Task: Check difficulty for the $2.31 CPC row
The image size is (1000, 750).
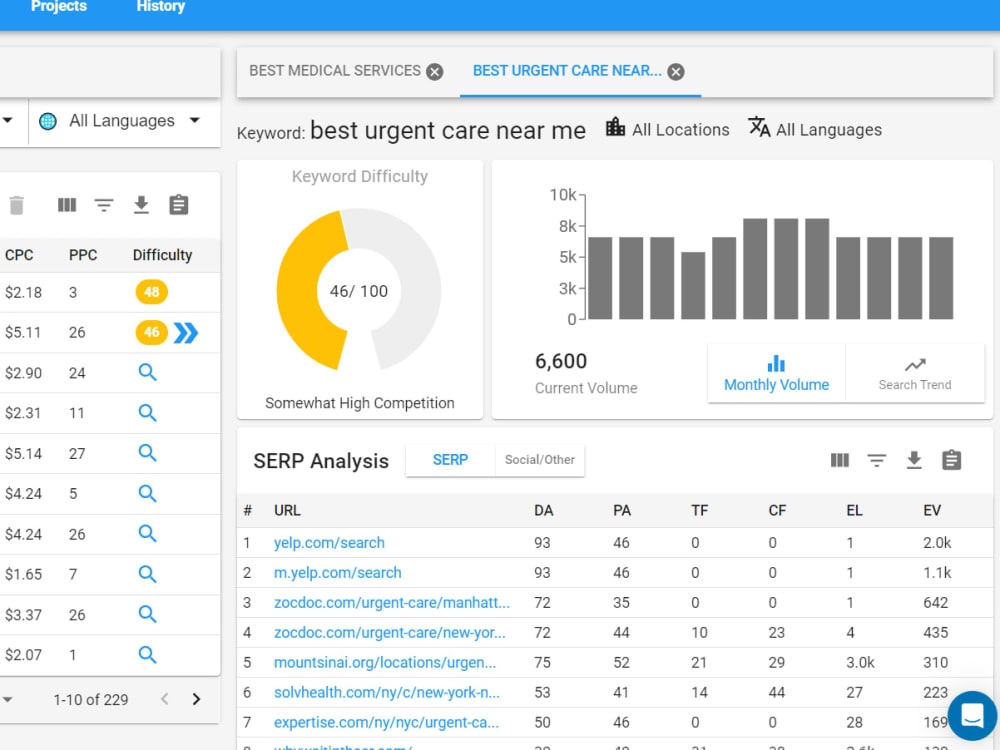Action: (x=147, y=413)
